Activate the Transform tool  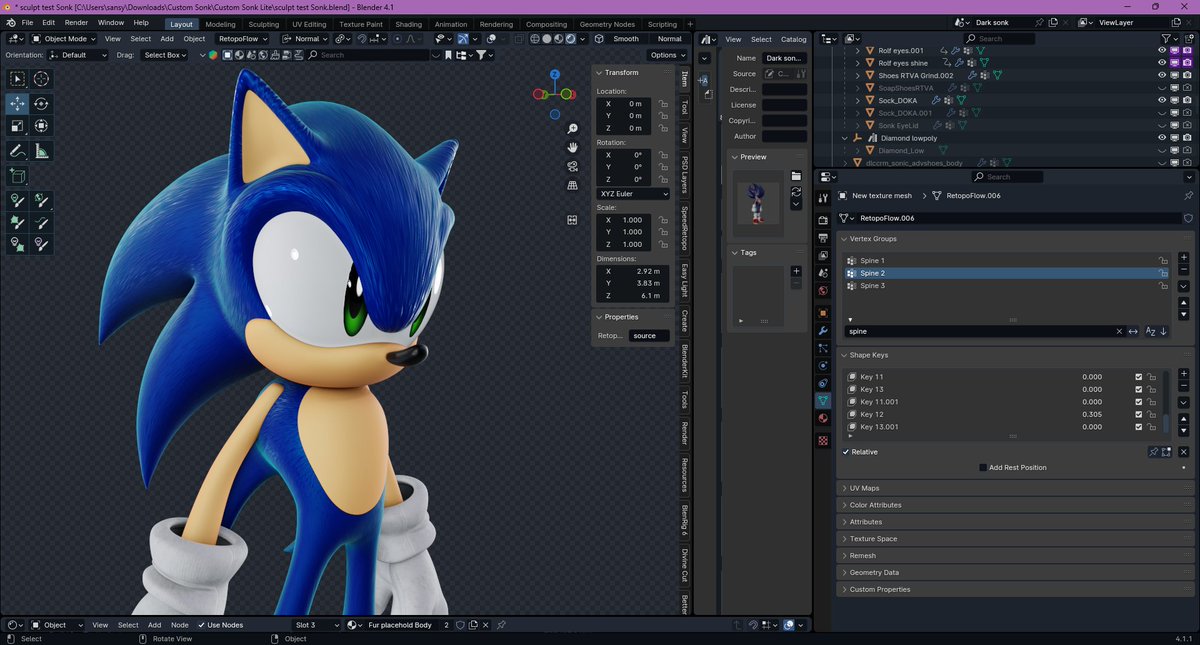(41, 126)
